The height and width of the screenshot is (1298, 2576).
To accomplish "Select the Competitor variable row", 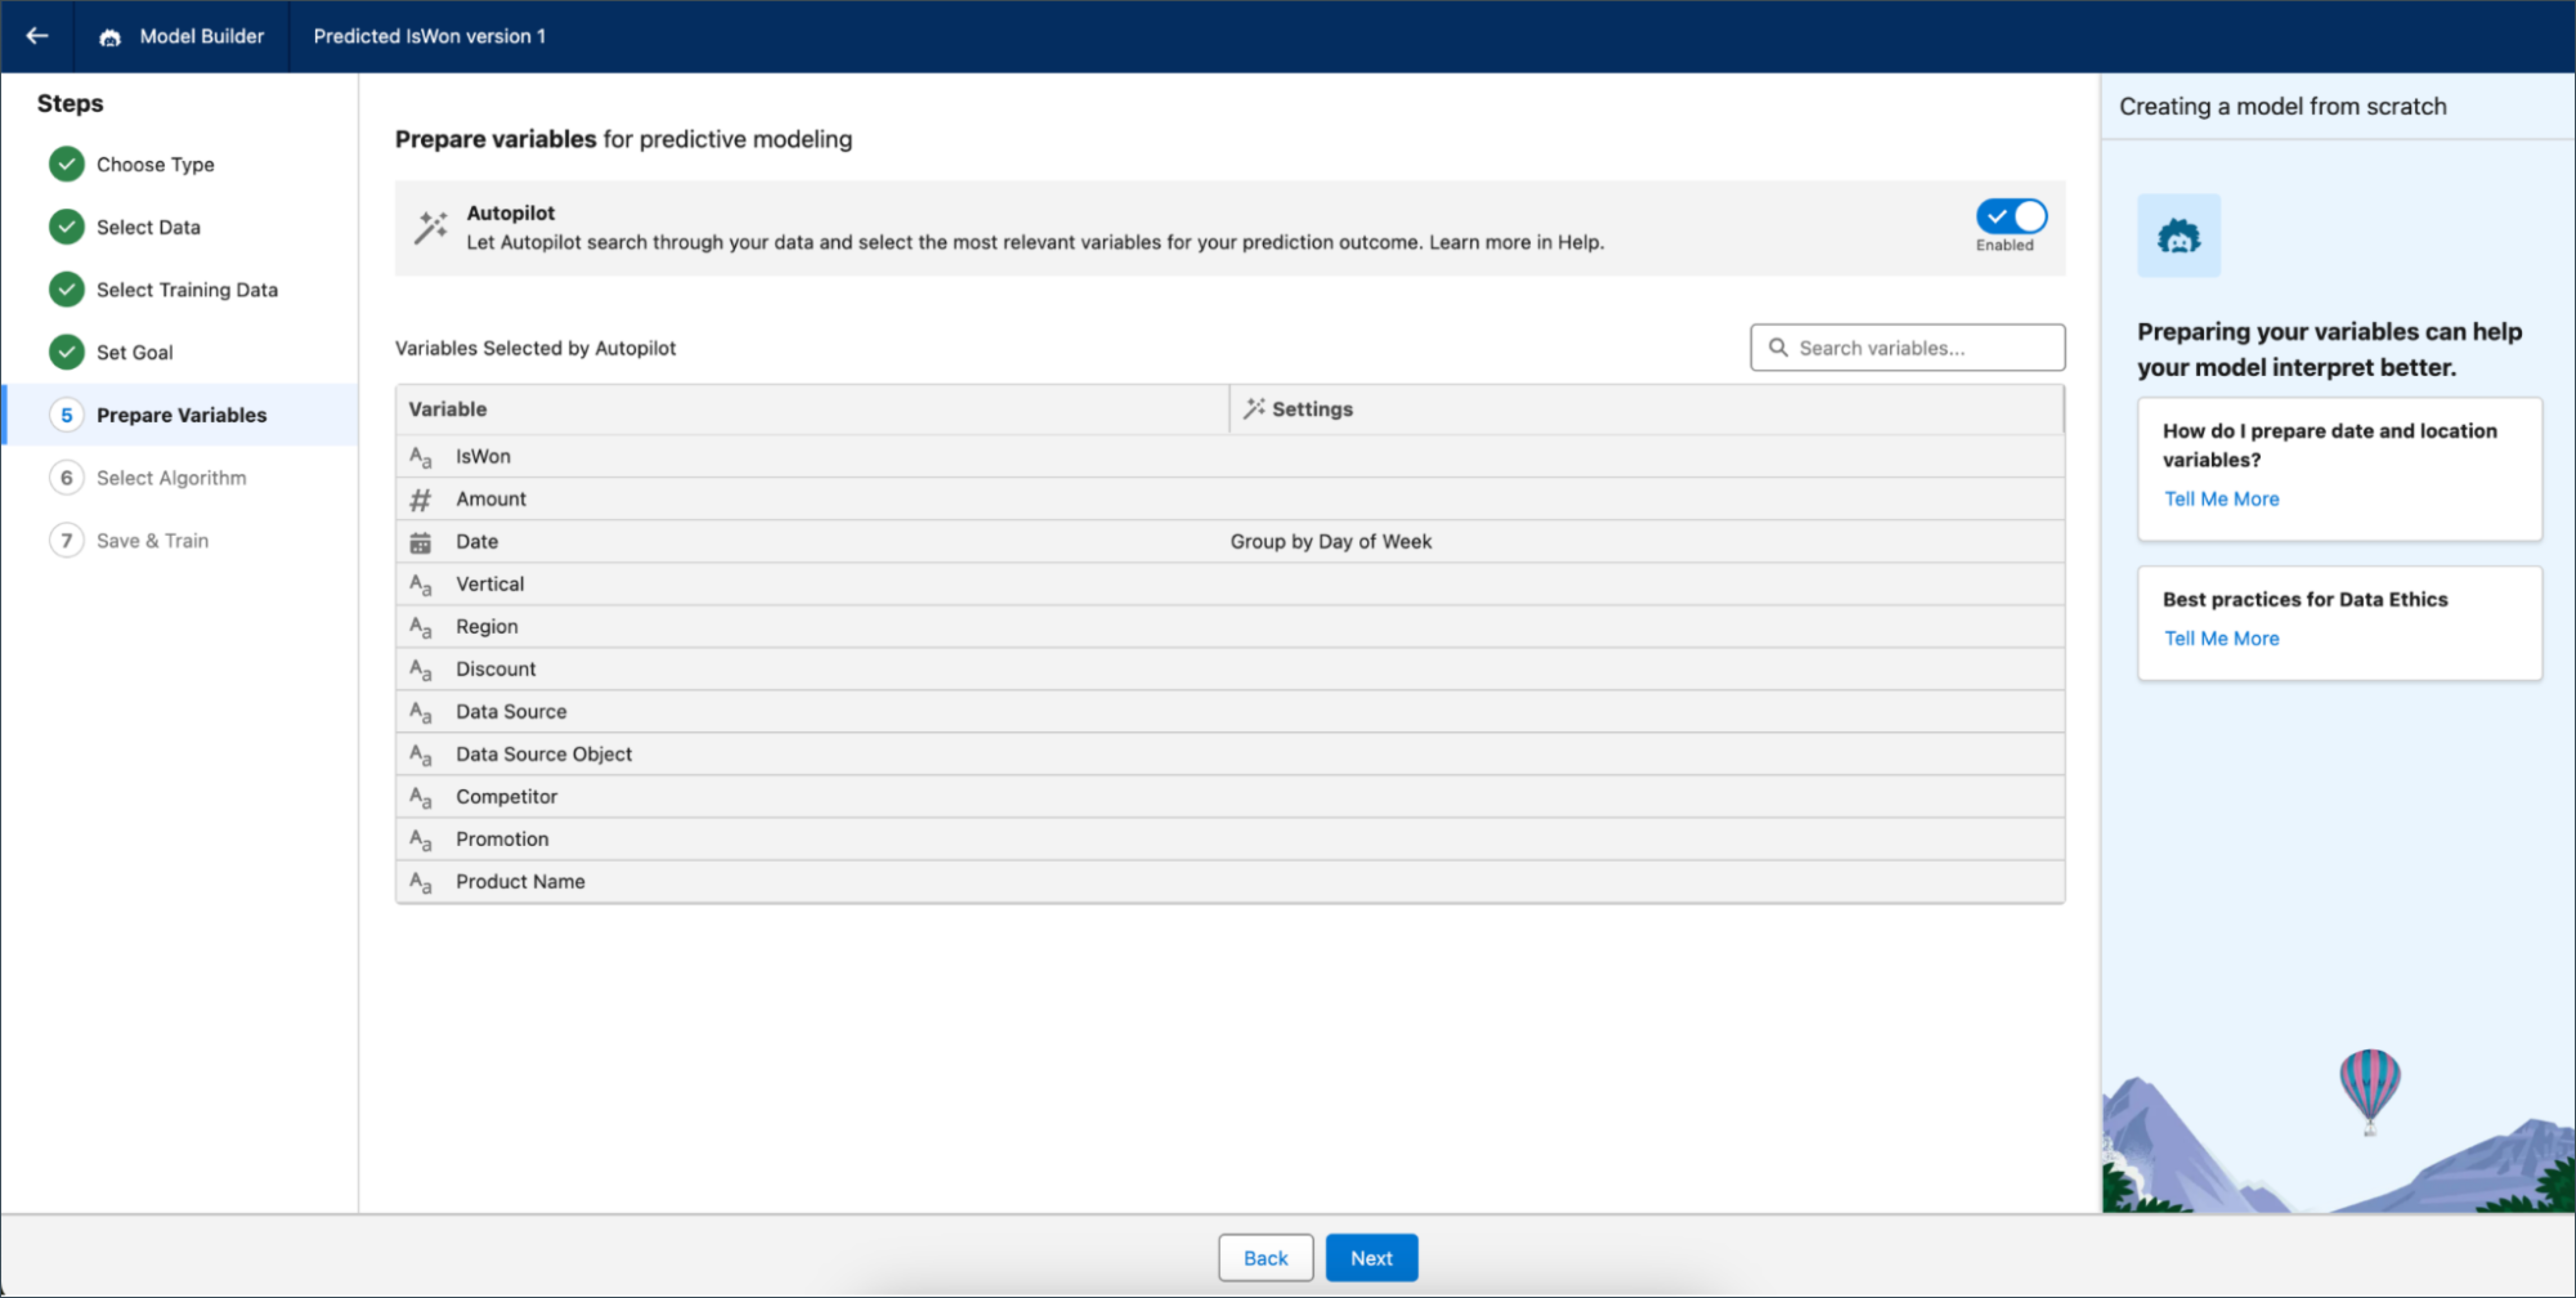I will pyautogui.click(x=1230, y=796).
